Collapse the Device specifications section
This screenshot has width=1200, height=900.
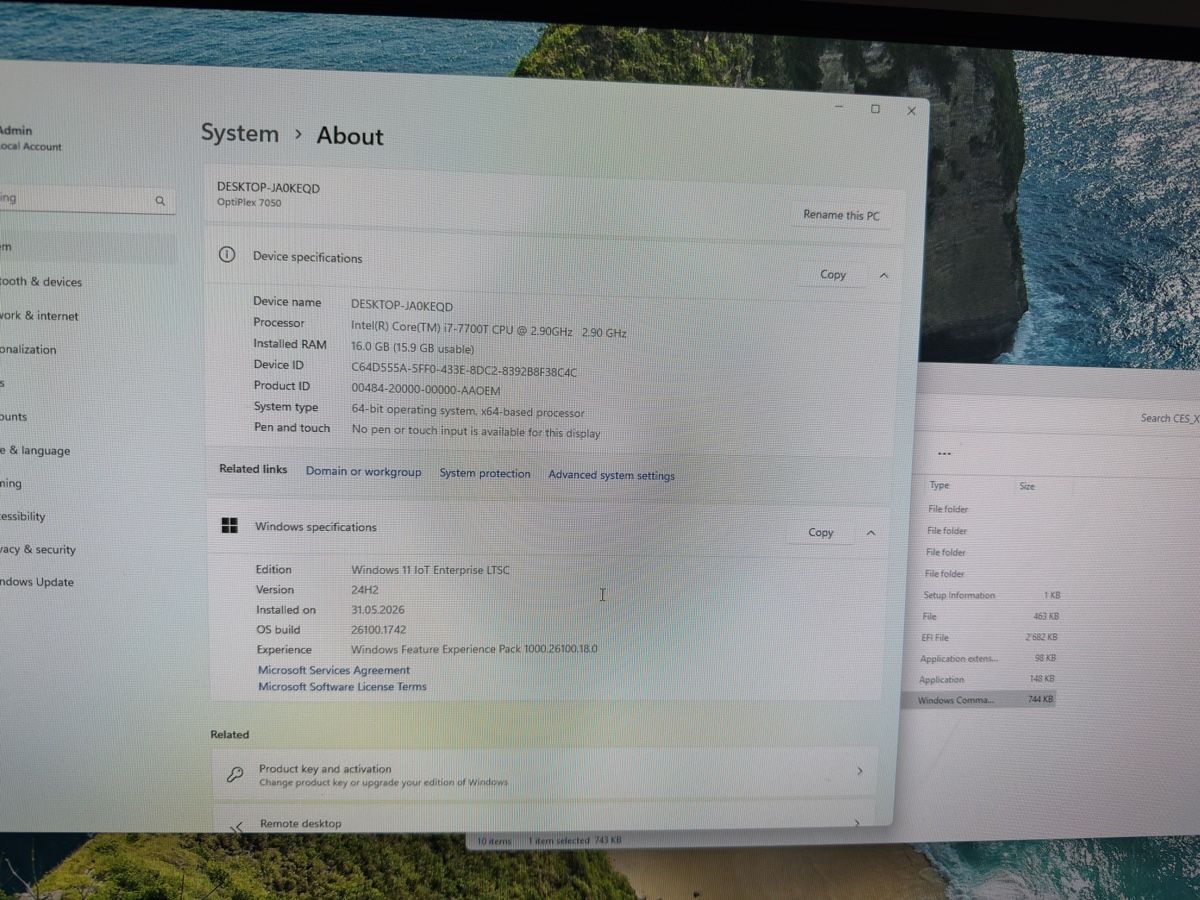pos(884,276)
